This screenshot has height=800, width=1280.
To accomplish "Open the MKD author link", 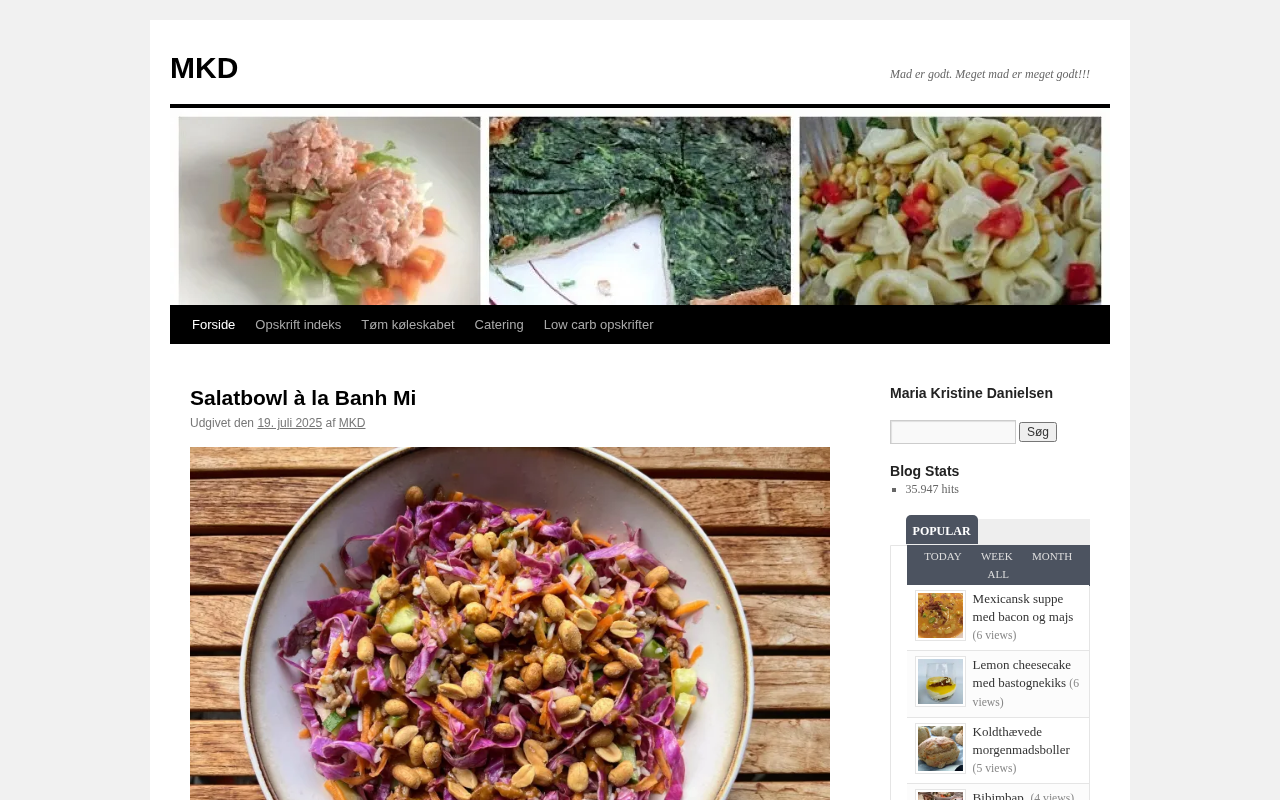I will click(x=352, y=423).
